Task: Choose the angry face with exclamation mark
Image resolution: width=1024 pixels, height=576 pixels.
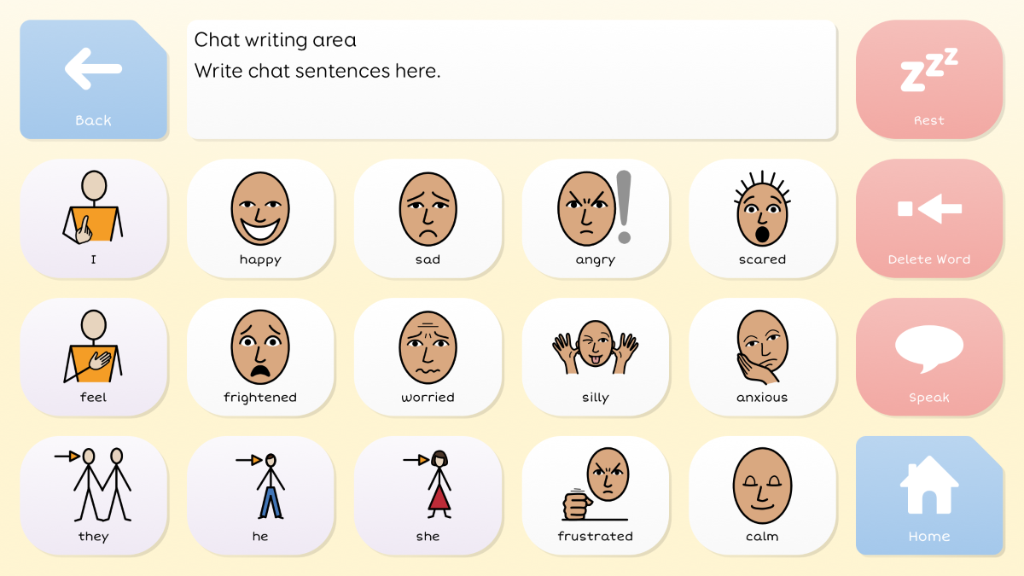Action: 595,218
